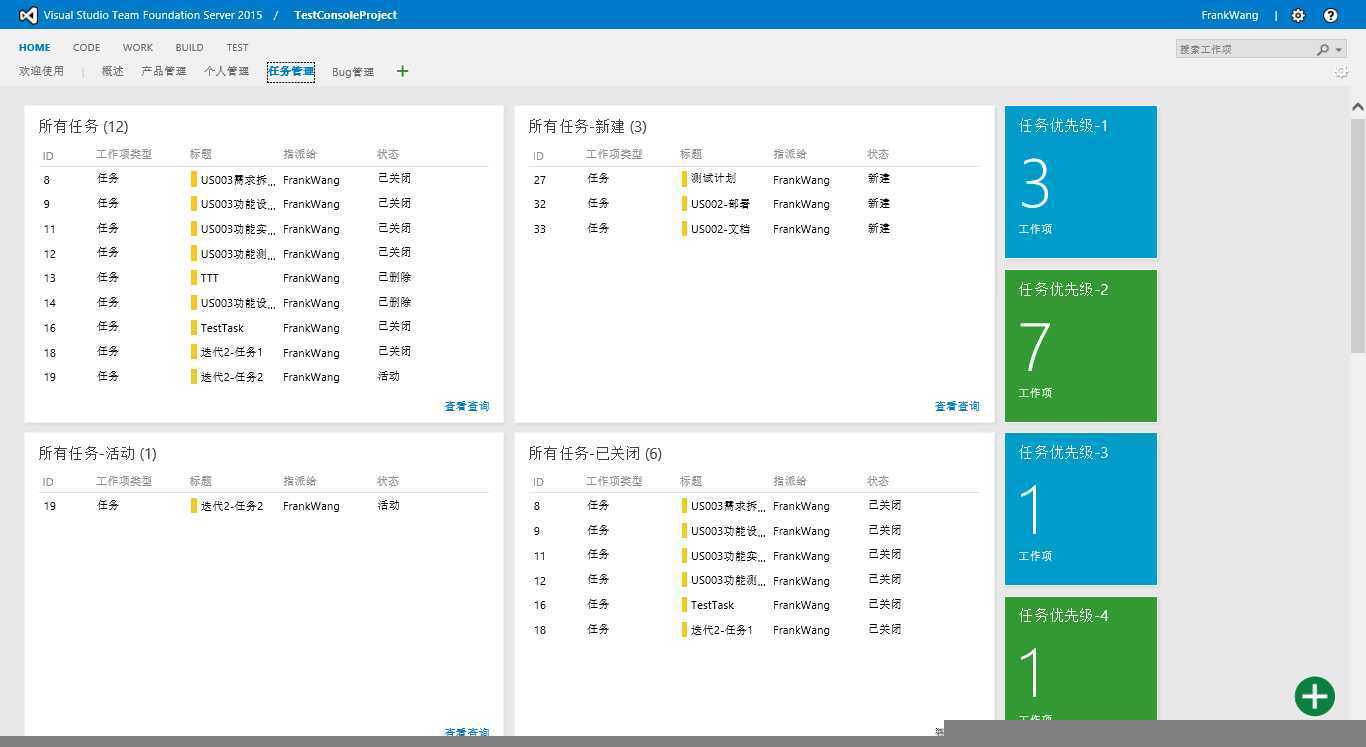This screenshot has width=1366, height=747.
Task: Click 标题 column header in 所有任务-活动 widget
Action: click(x=201, y=481)
